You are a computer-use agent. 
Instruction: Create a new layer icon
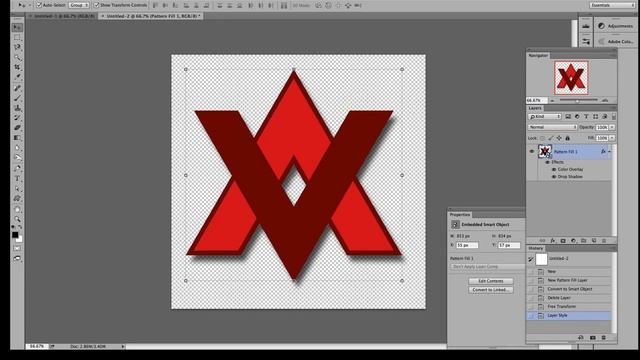594,241
